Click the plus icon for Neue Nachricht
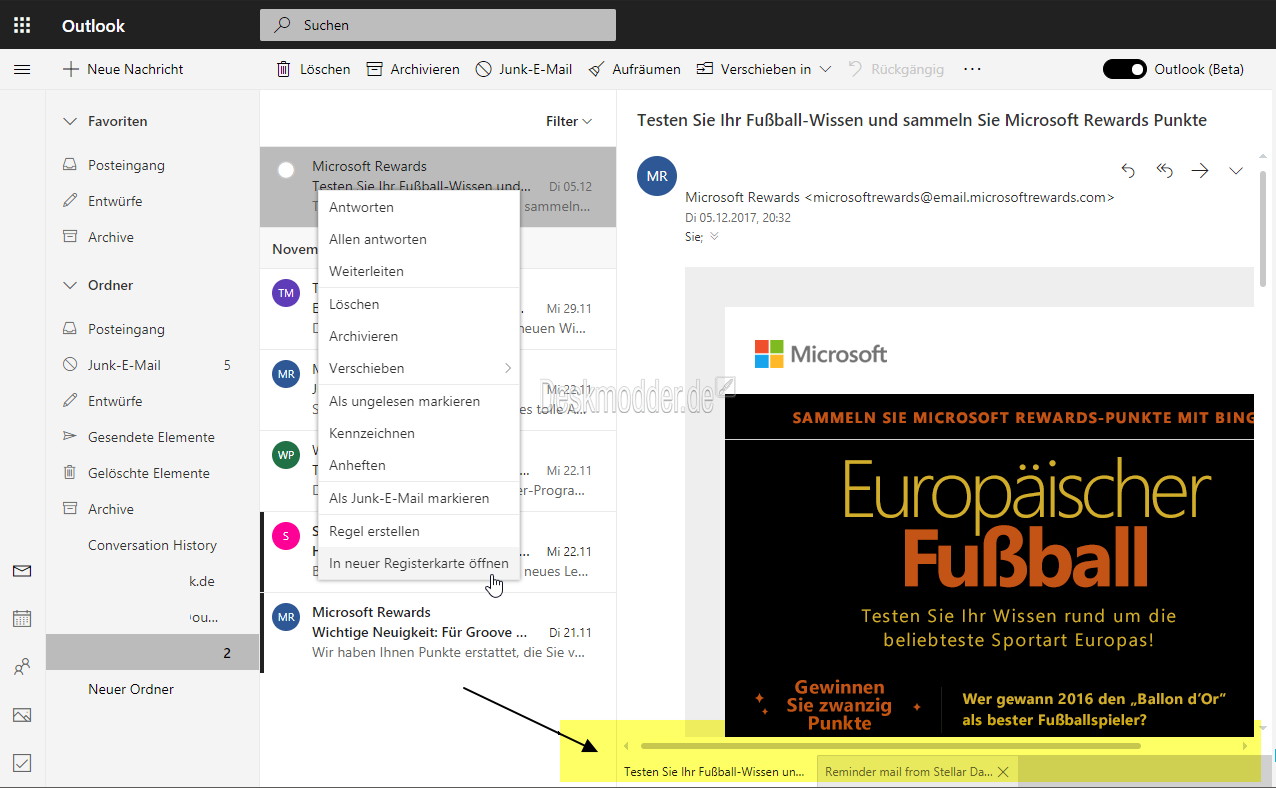Screen dimensions: 1276x788 pos(70,69)
